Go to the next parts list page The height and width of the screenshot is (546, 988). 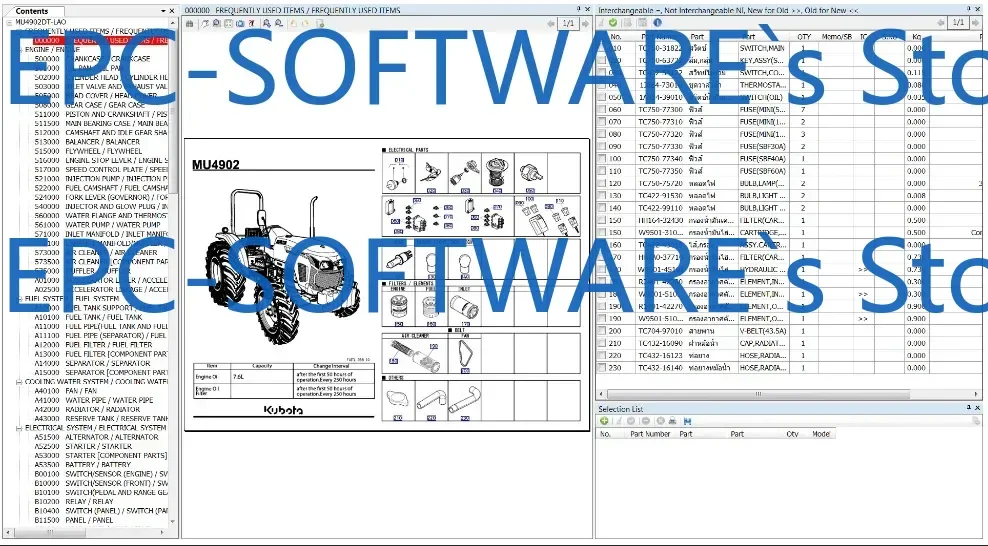[x=975, y=23]
